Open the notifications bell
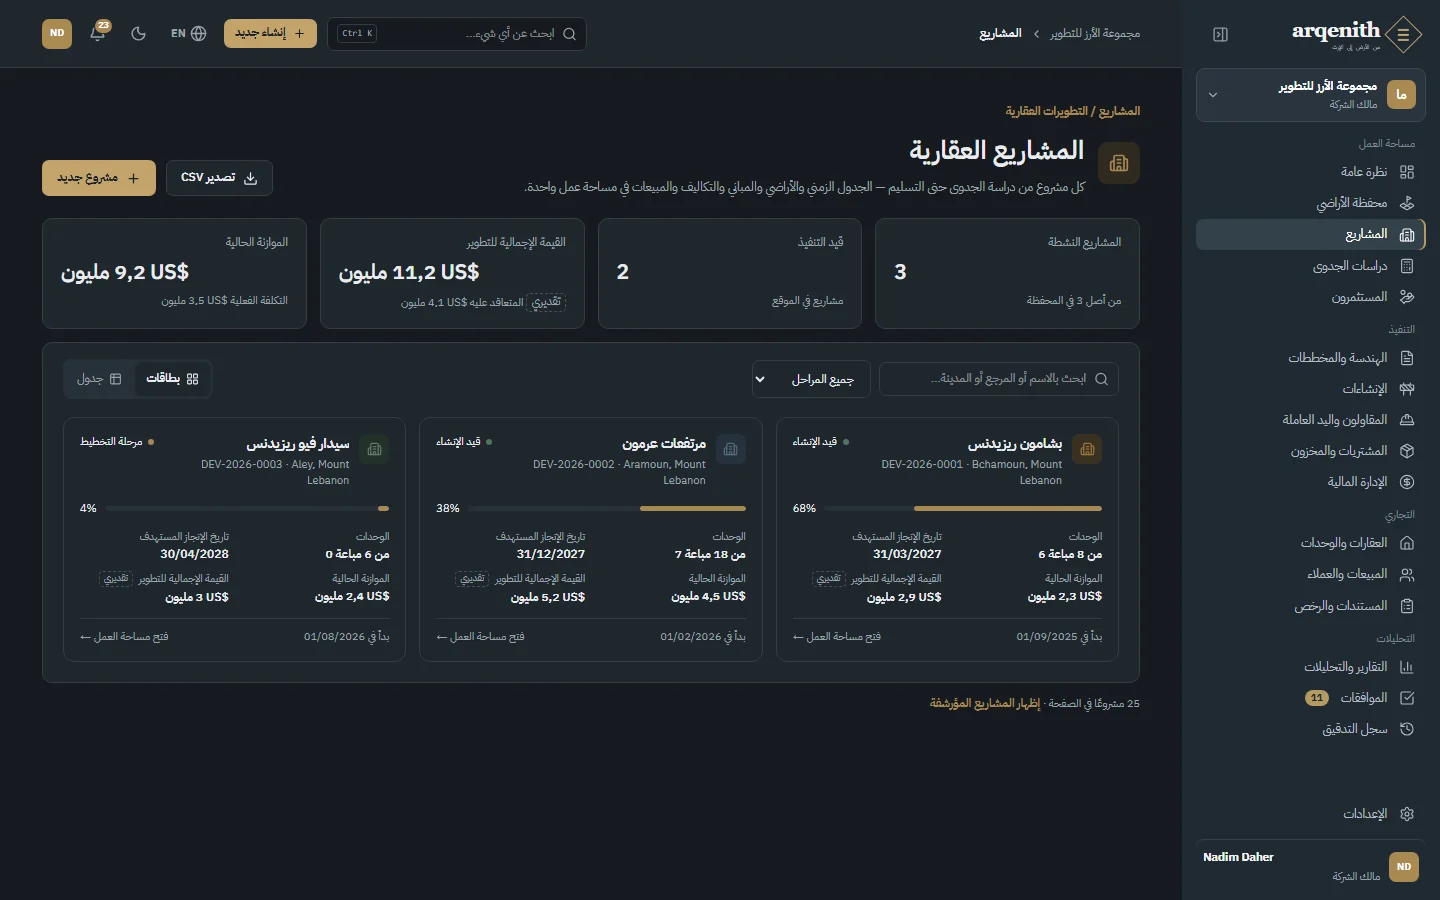 click(98, 33)
